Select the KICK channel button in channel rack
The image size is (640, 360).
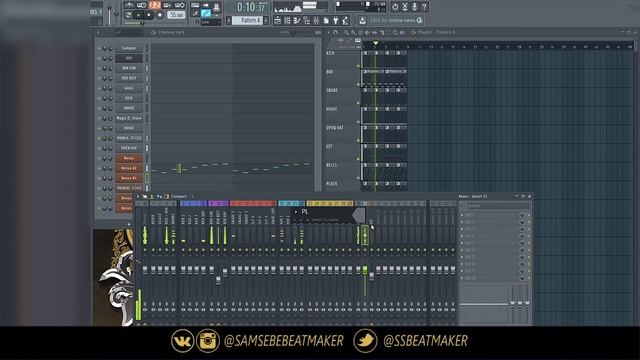pos(129,98)
